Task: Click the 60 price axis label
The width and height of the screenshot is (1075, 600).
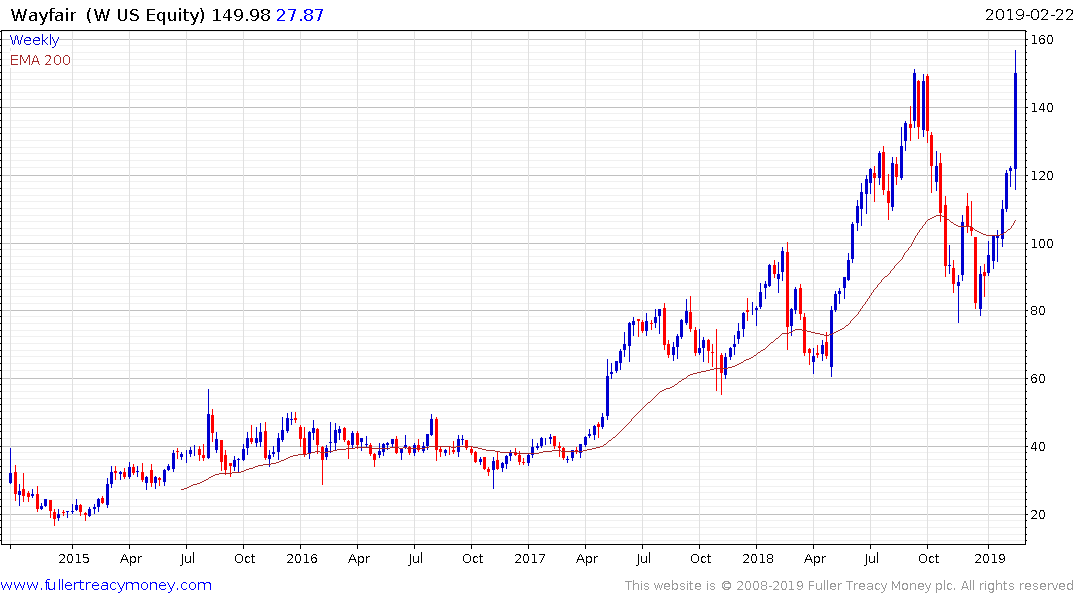Action: pos(1038,379)
